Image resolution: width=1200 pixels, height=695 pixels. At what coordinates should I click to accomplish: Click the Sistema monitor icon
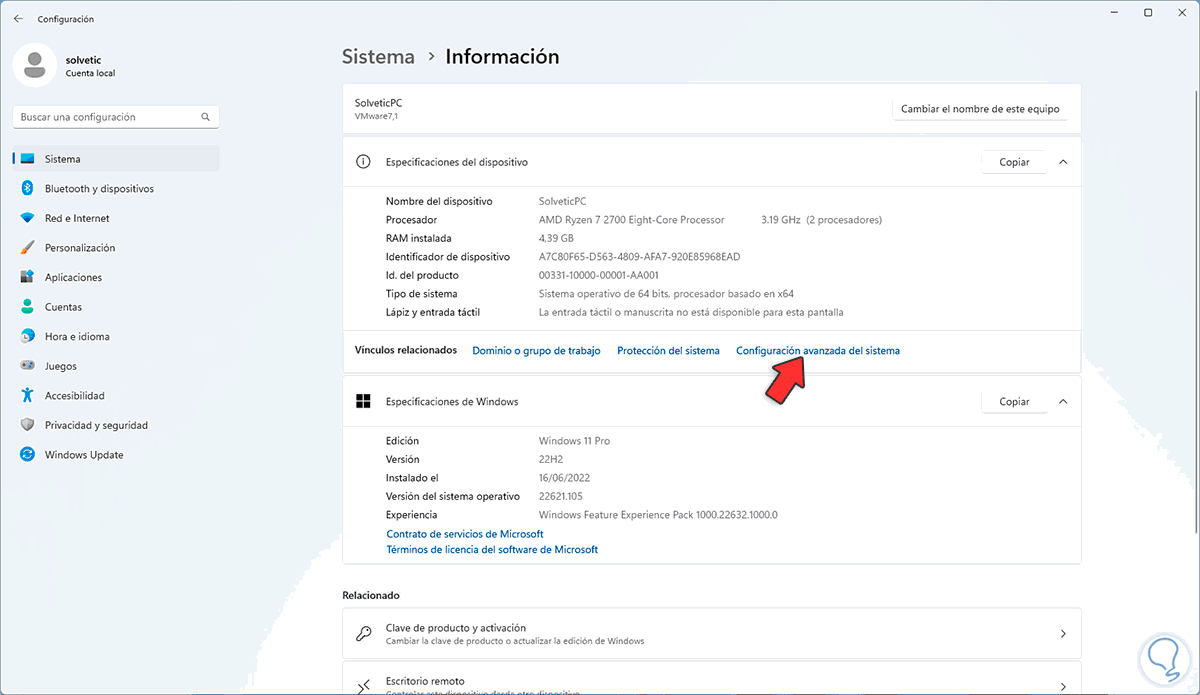click(x=27, y=159)
